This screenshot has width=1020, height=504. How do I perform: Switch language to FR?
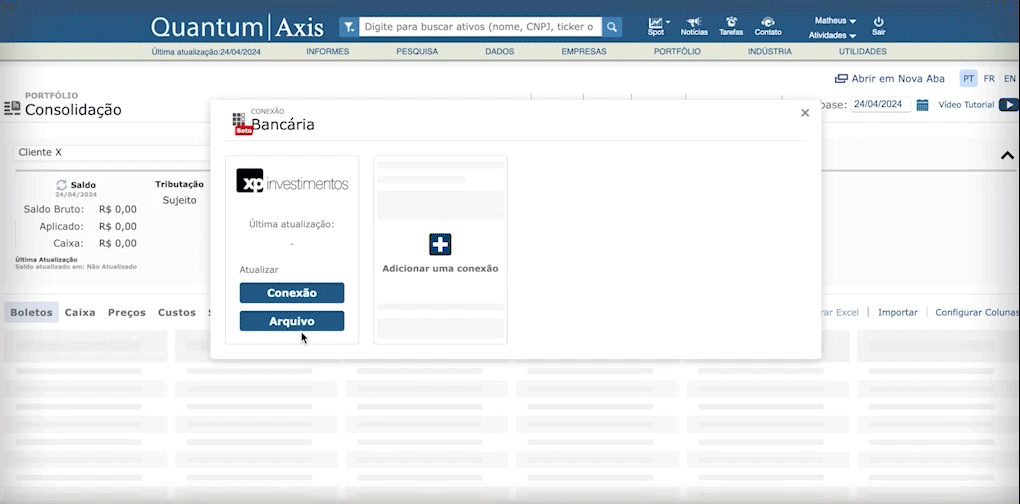(x=989, y=79)
